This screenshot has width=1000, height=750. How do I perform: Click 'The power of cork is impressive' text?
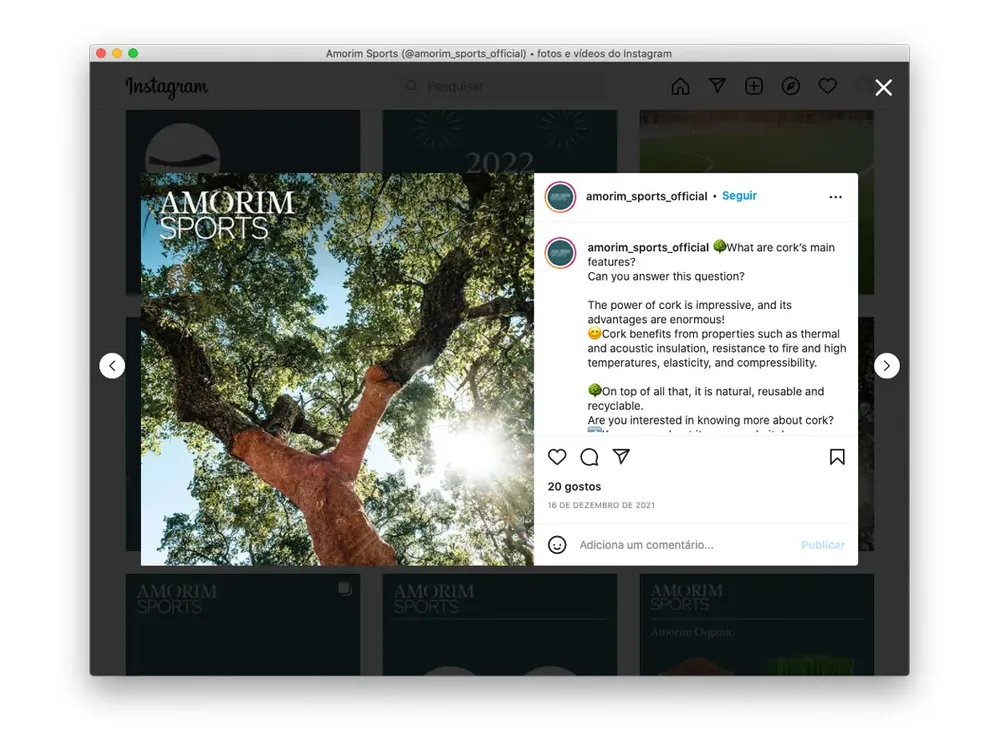click(x=669, y=305)
